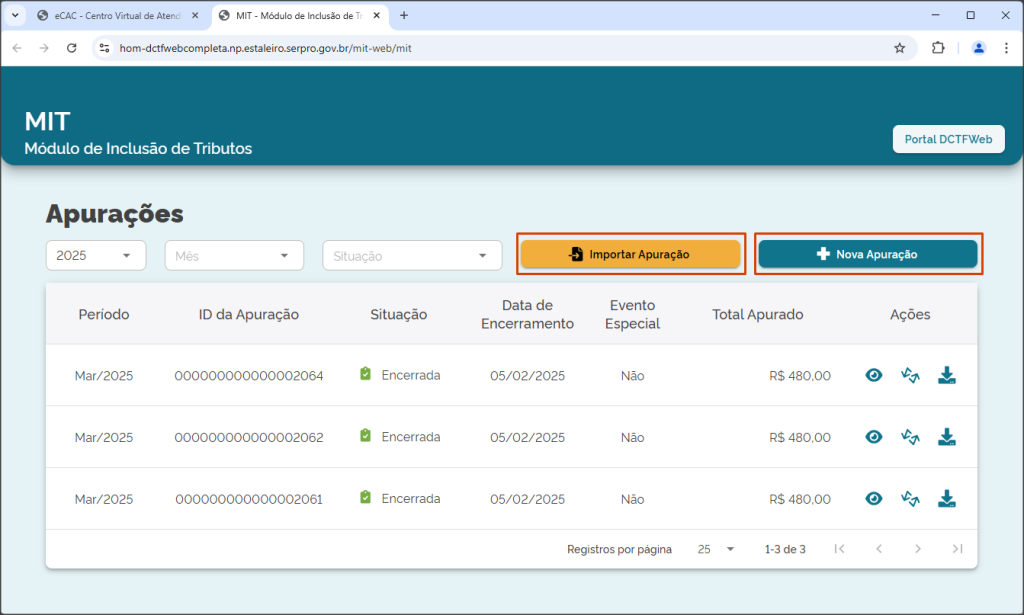The width and height of the screenshot is (1024, 615).
Task: Click the Total Apurado column header
Action: (758, 314)
